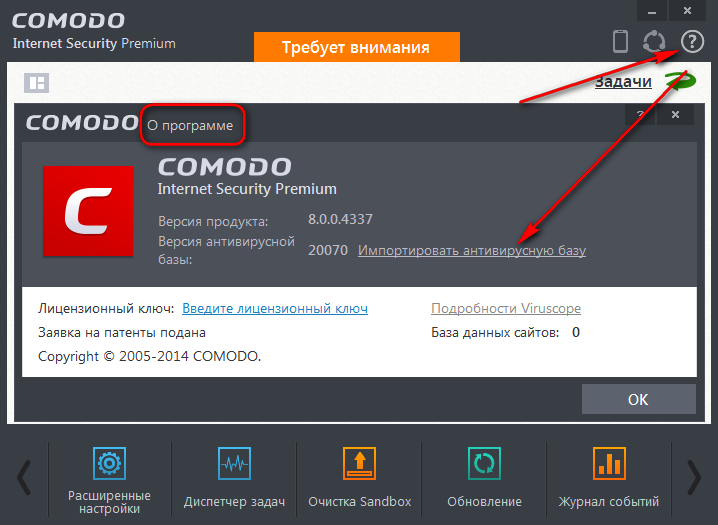Click the Лицензионный ключ label
This screenshot has height=525, width=718.
click(106, 308)
